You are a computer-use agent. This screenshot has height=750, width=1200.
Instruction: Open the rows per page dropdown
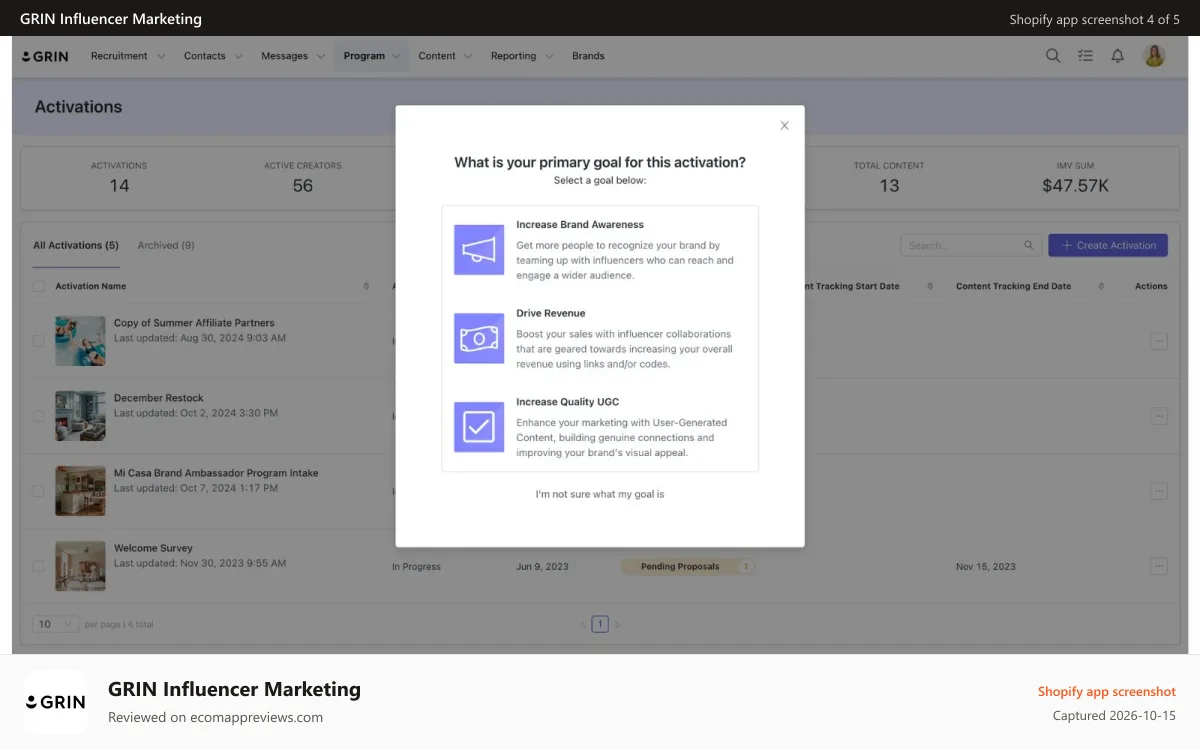coord(56,624)
